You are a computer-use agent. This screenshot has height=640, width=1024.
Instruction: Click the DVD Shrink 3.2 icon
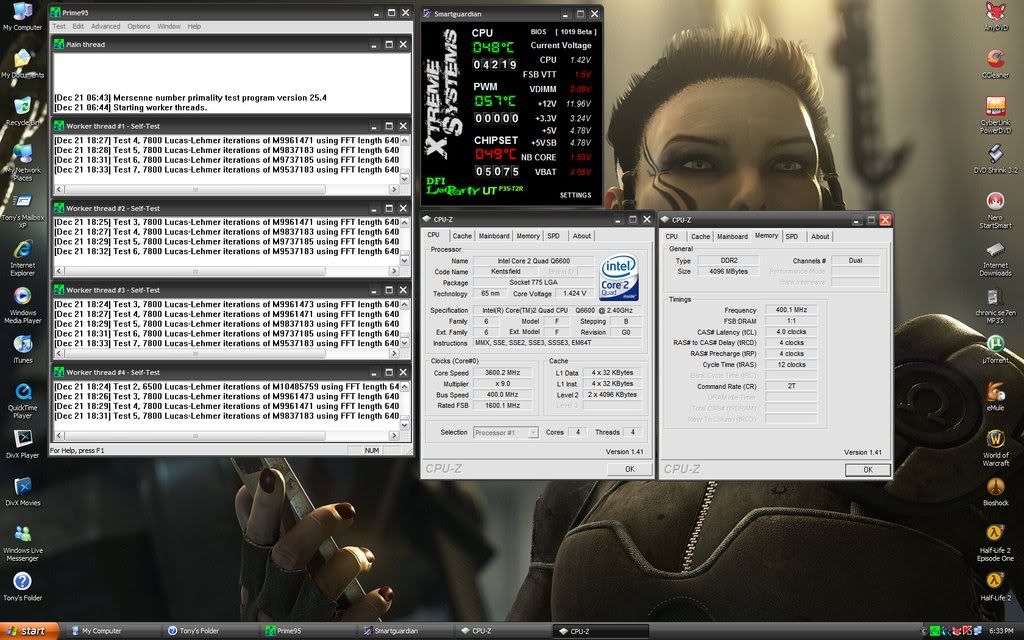tap(995, 159)
